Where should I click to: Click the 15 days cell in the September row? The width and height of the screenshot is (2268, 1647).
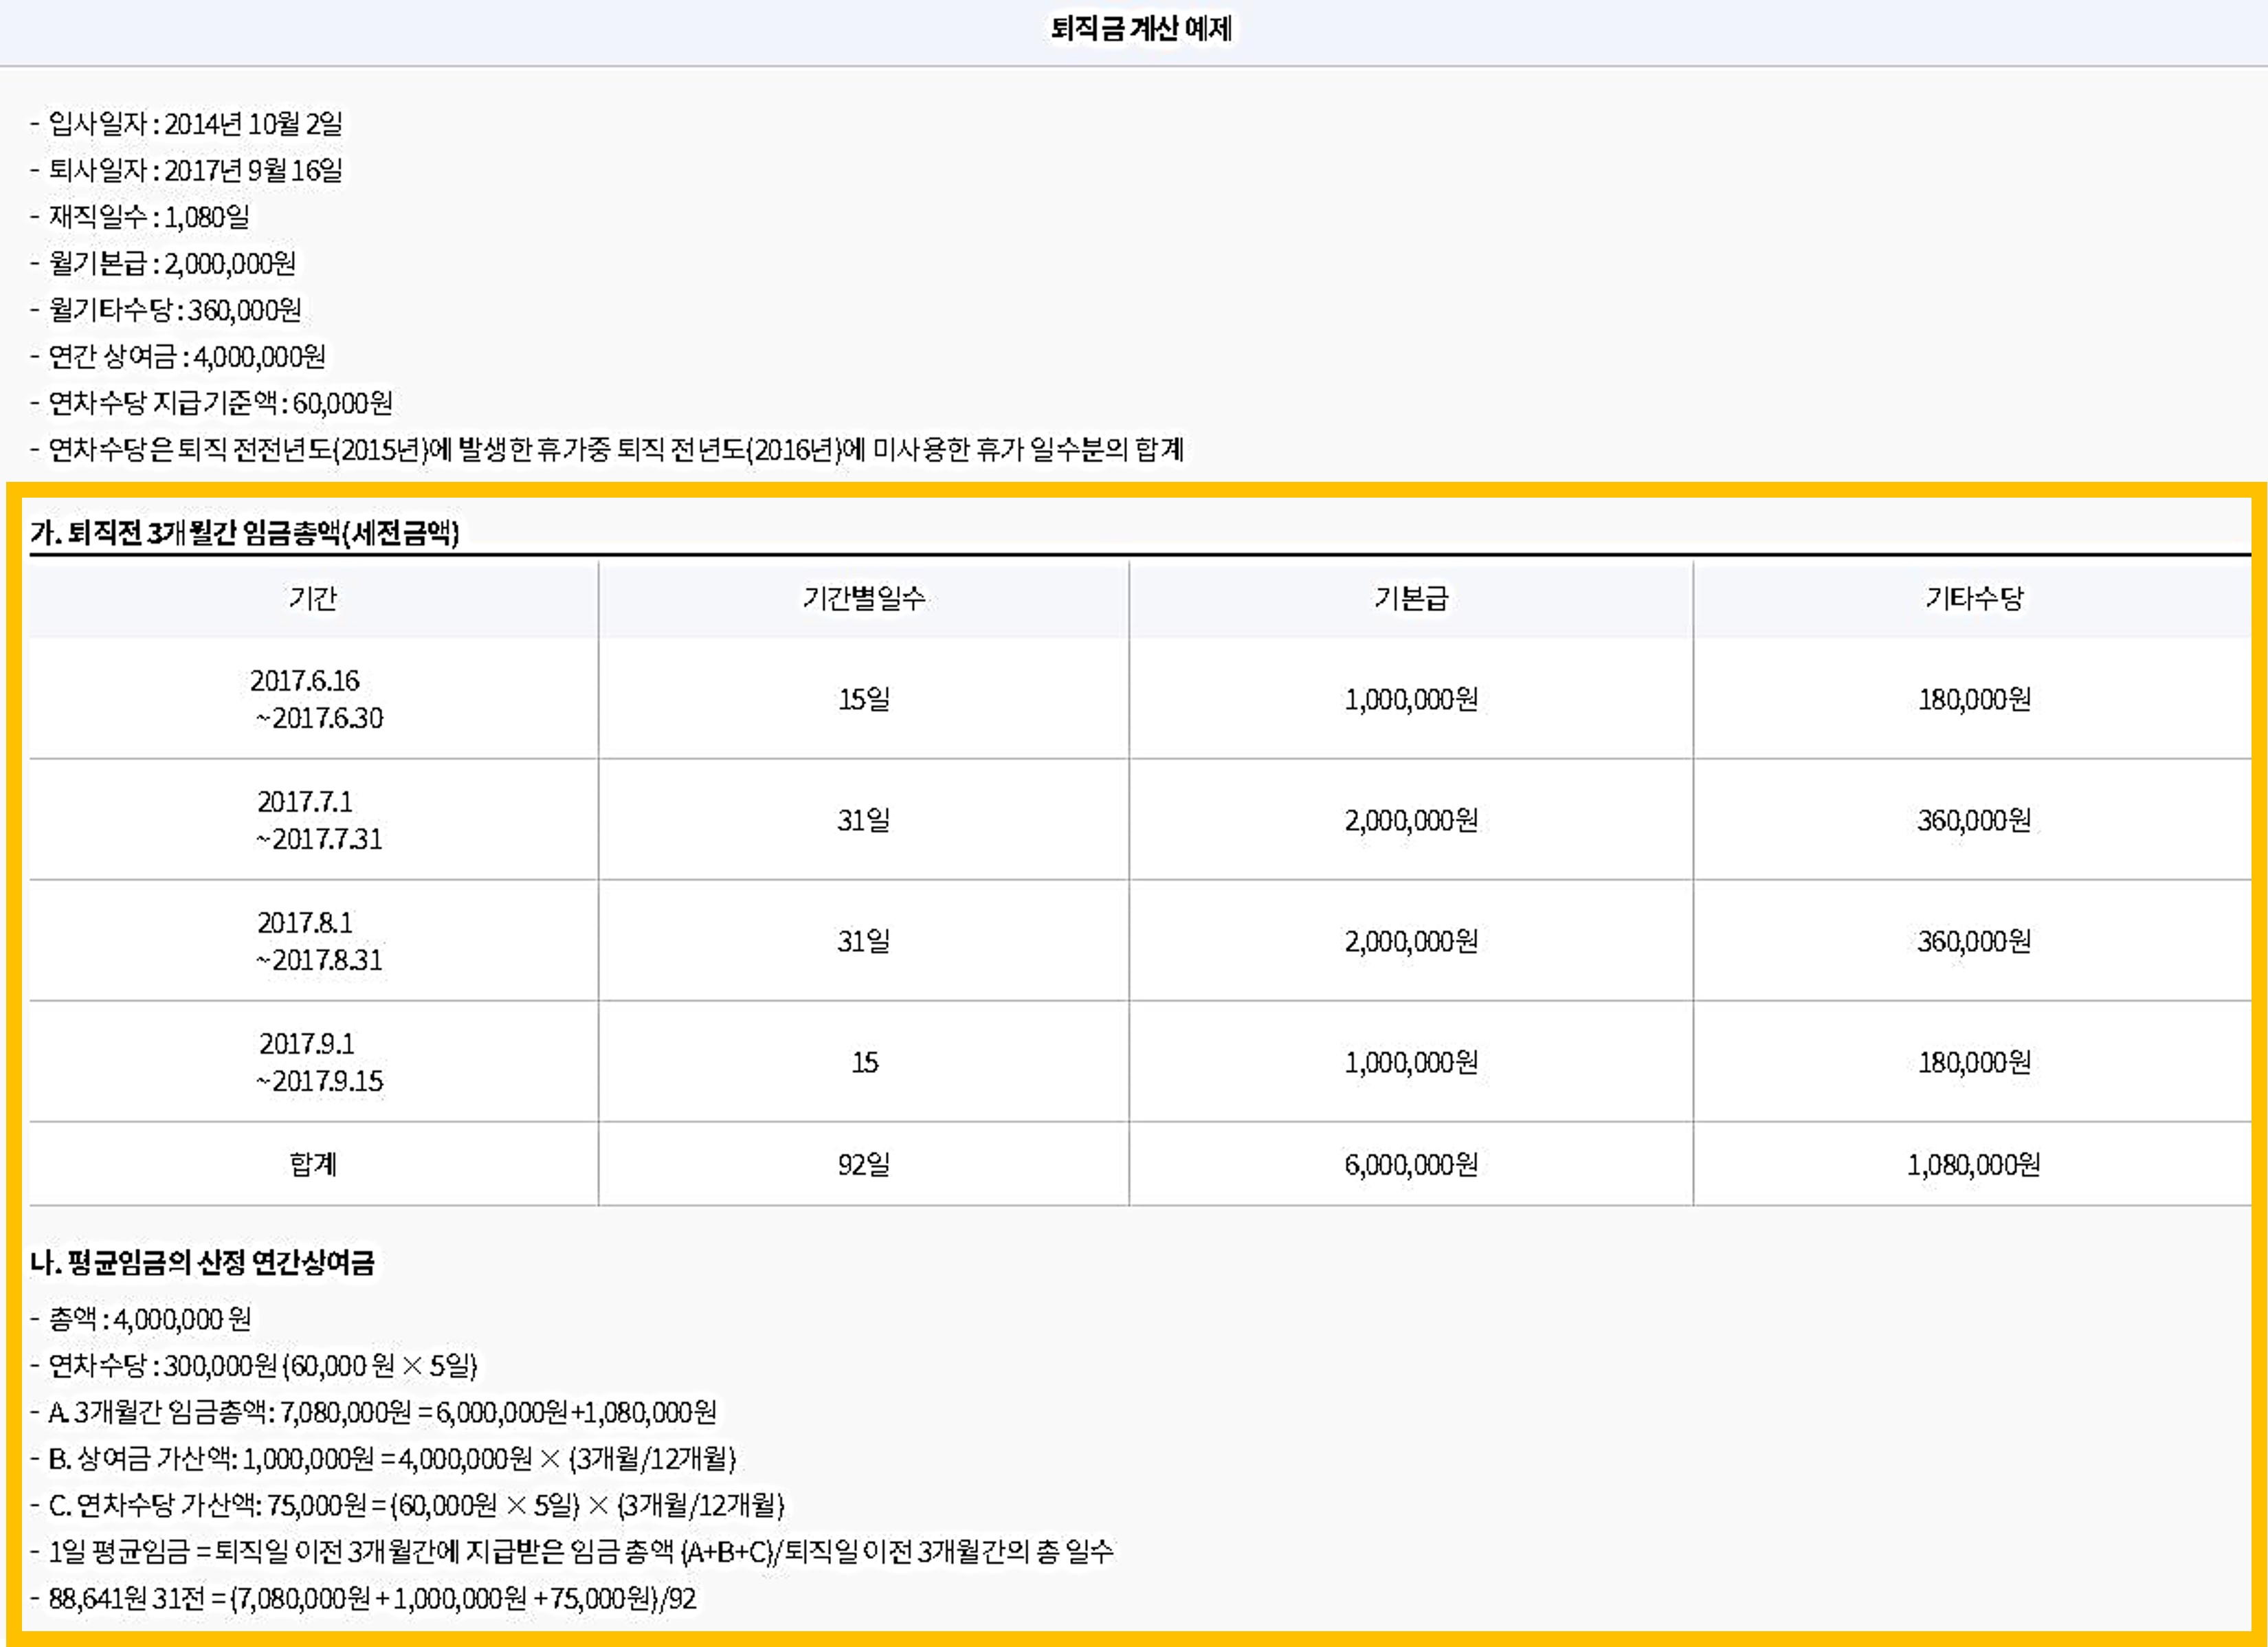(x=865, y=1062)
